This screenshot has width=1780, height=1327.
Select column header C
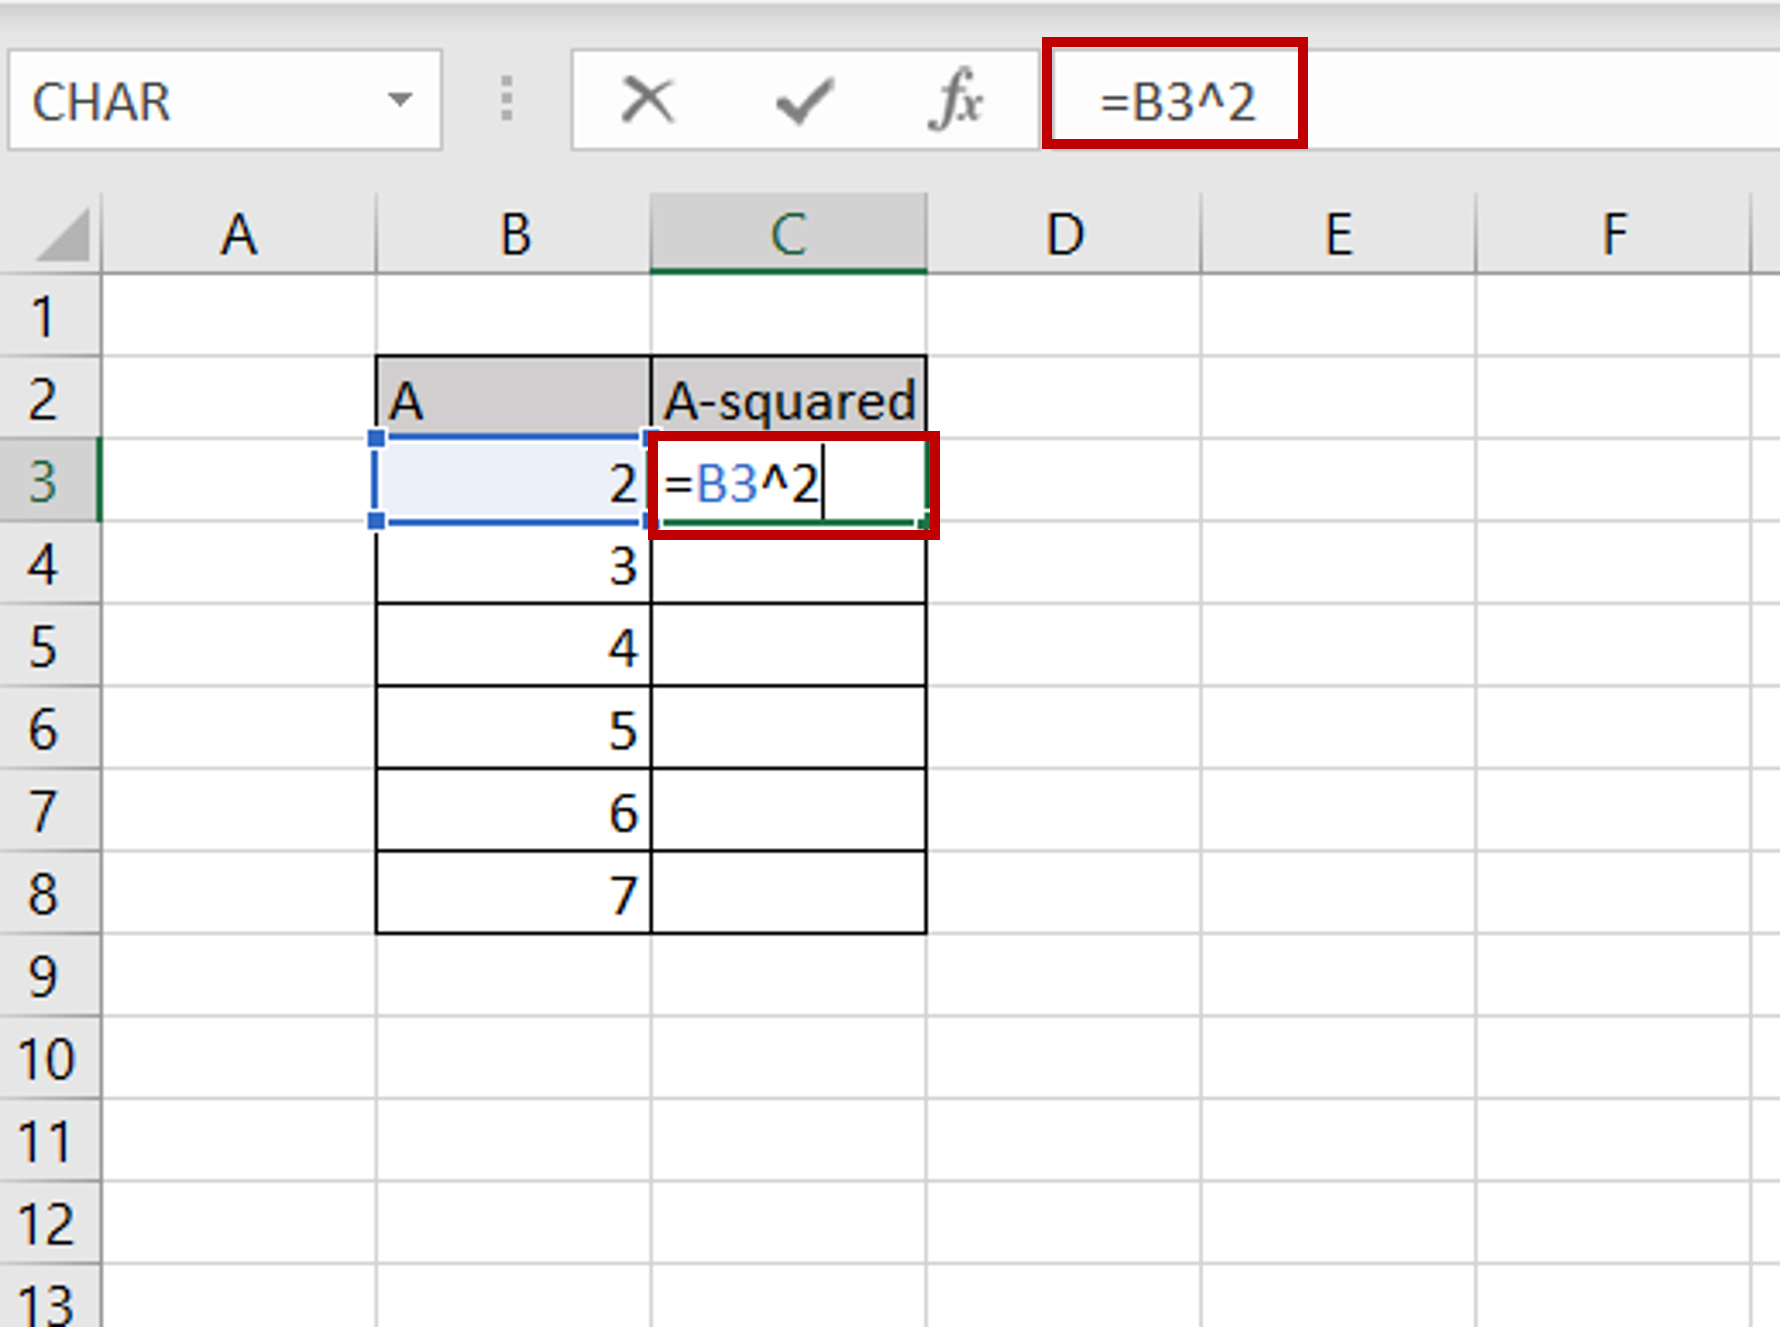[789, 233]
